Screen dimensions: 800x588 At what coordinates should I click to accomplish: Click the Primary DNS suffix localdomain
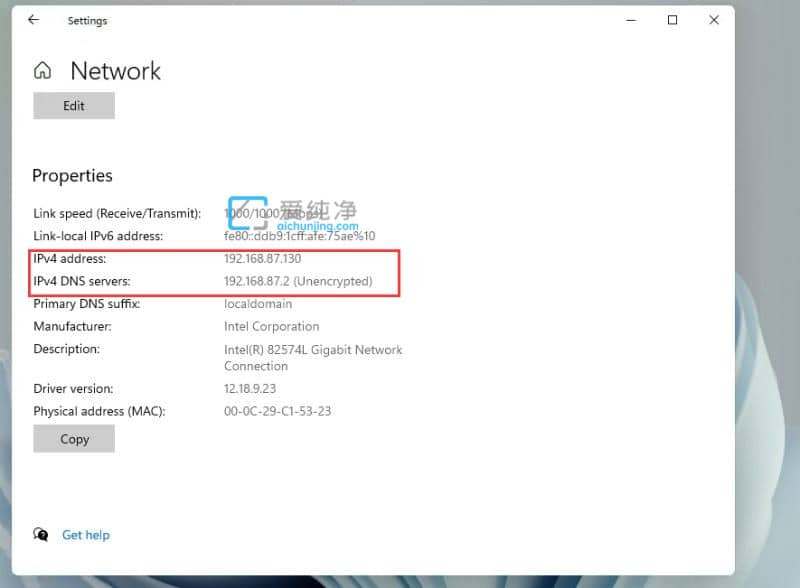tap(259, 303)
